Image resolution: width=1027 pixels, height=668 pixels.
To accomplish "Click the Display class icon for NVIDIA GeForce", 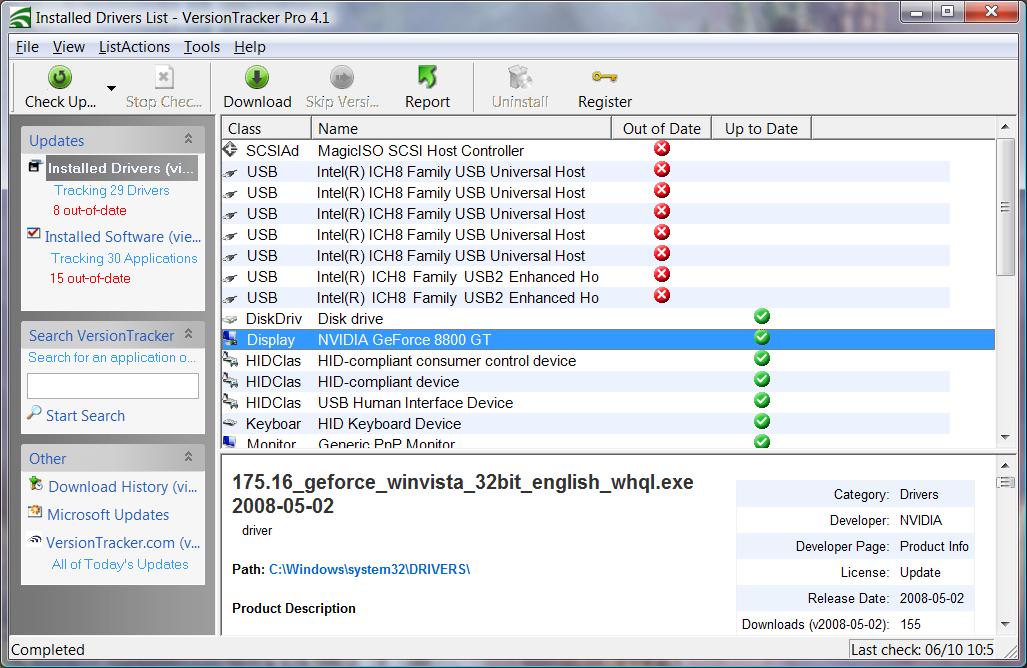I will (230, 339).
